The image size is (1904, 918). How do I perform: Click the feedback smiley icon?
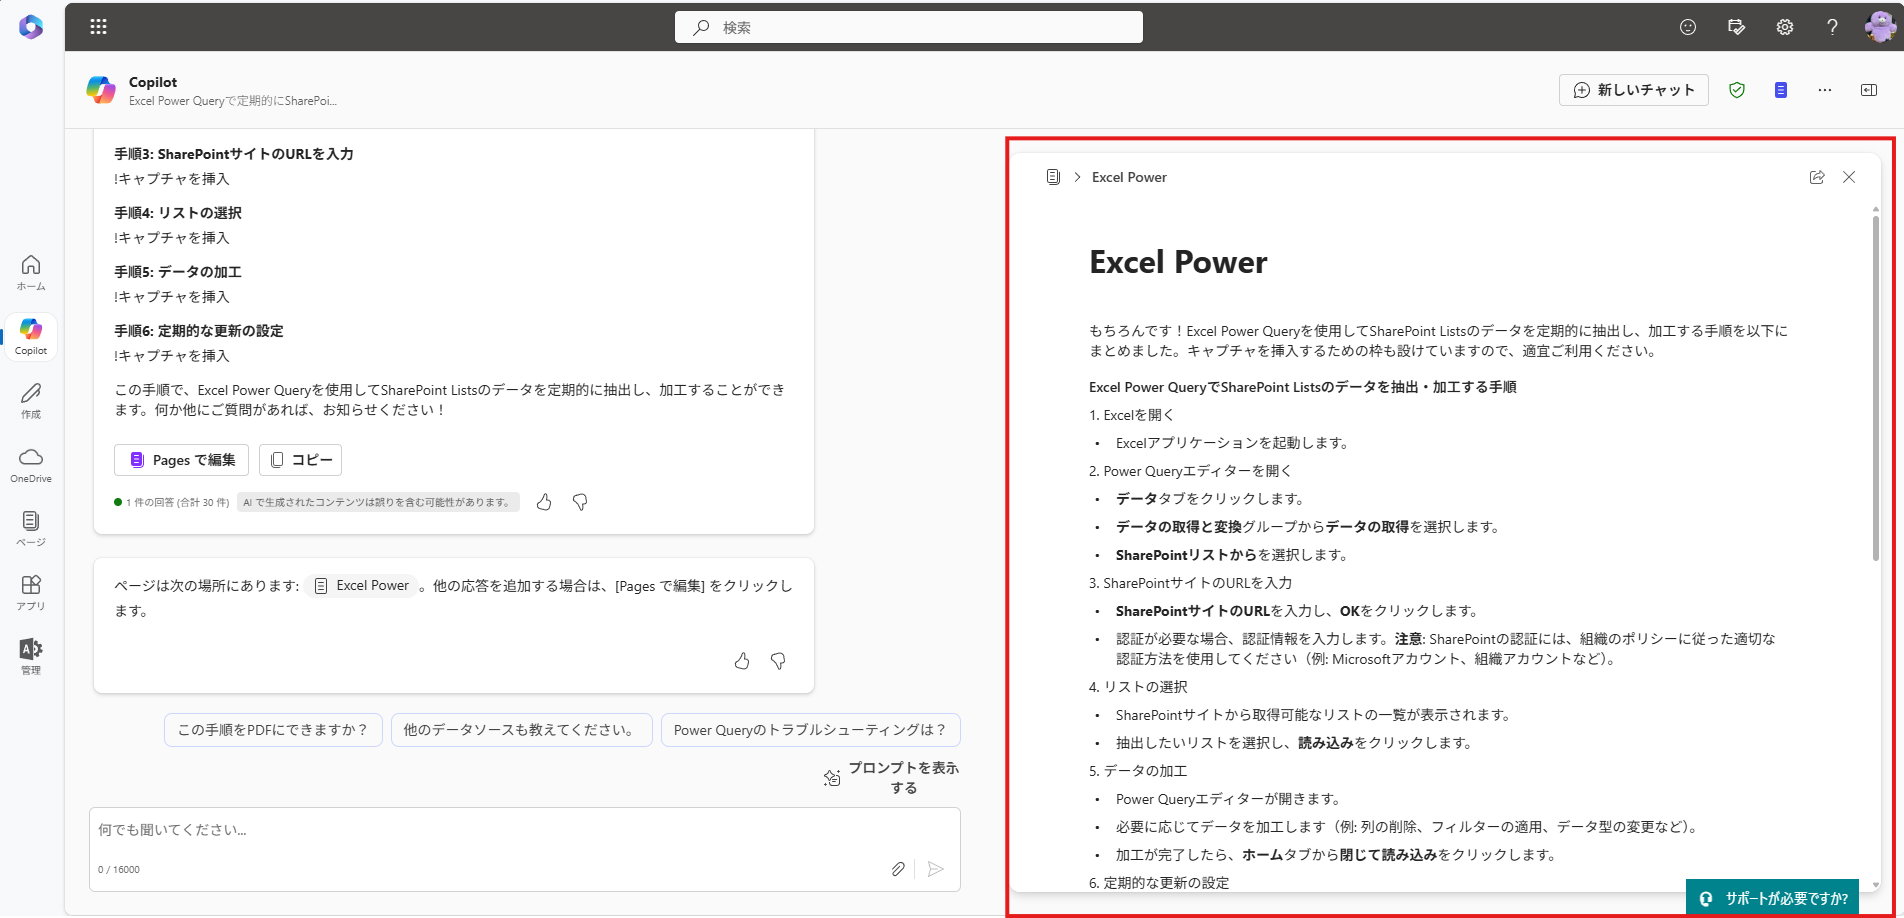1688,27
